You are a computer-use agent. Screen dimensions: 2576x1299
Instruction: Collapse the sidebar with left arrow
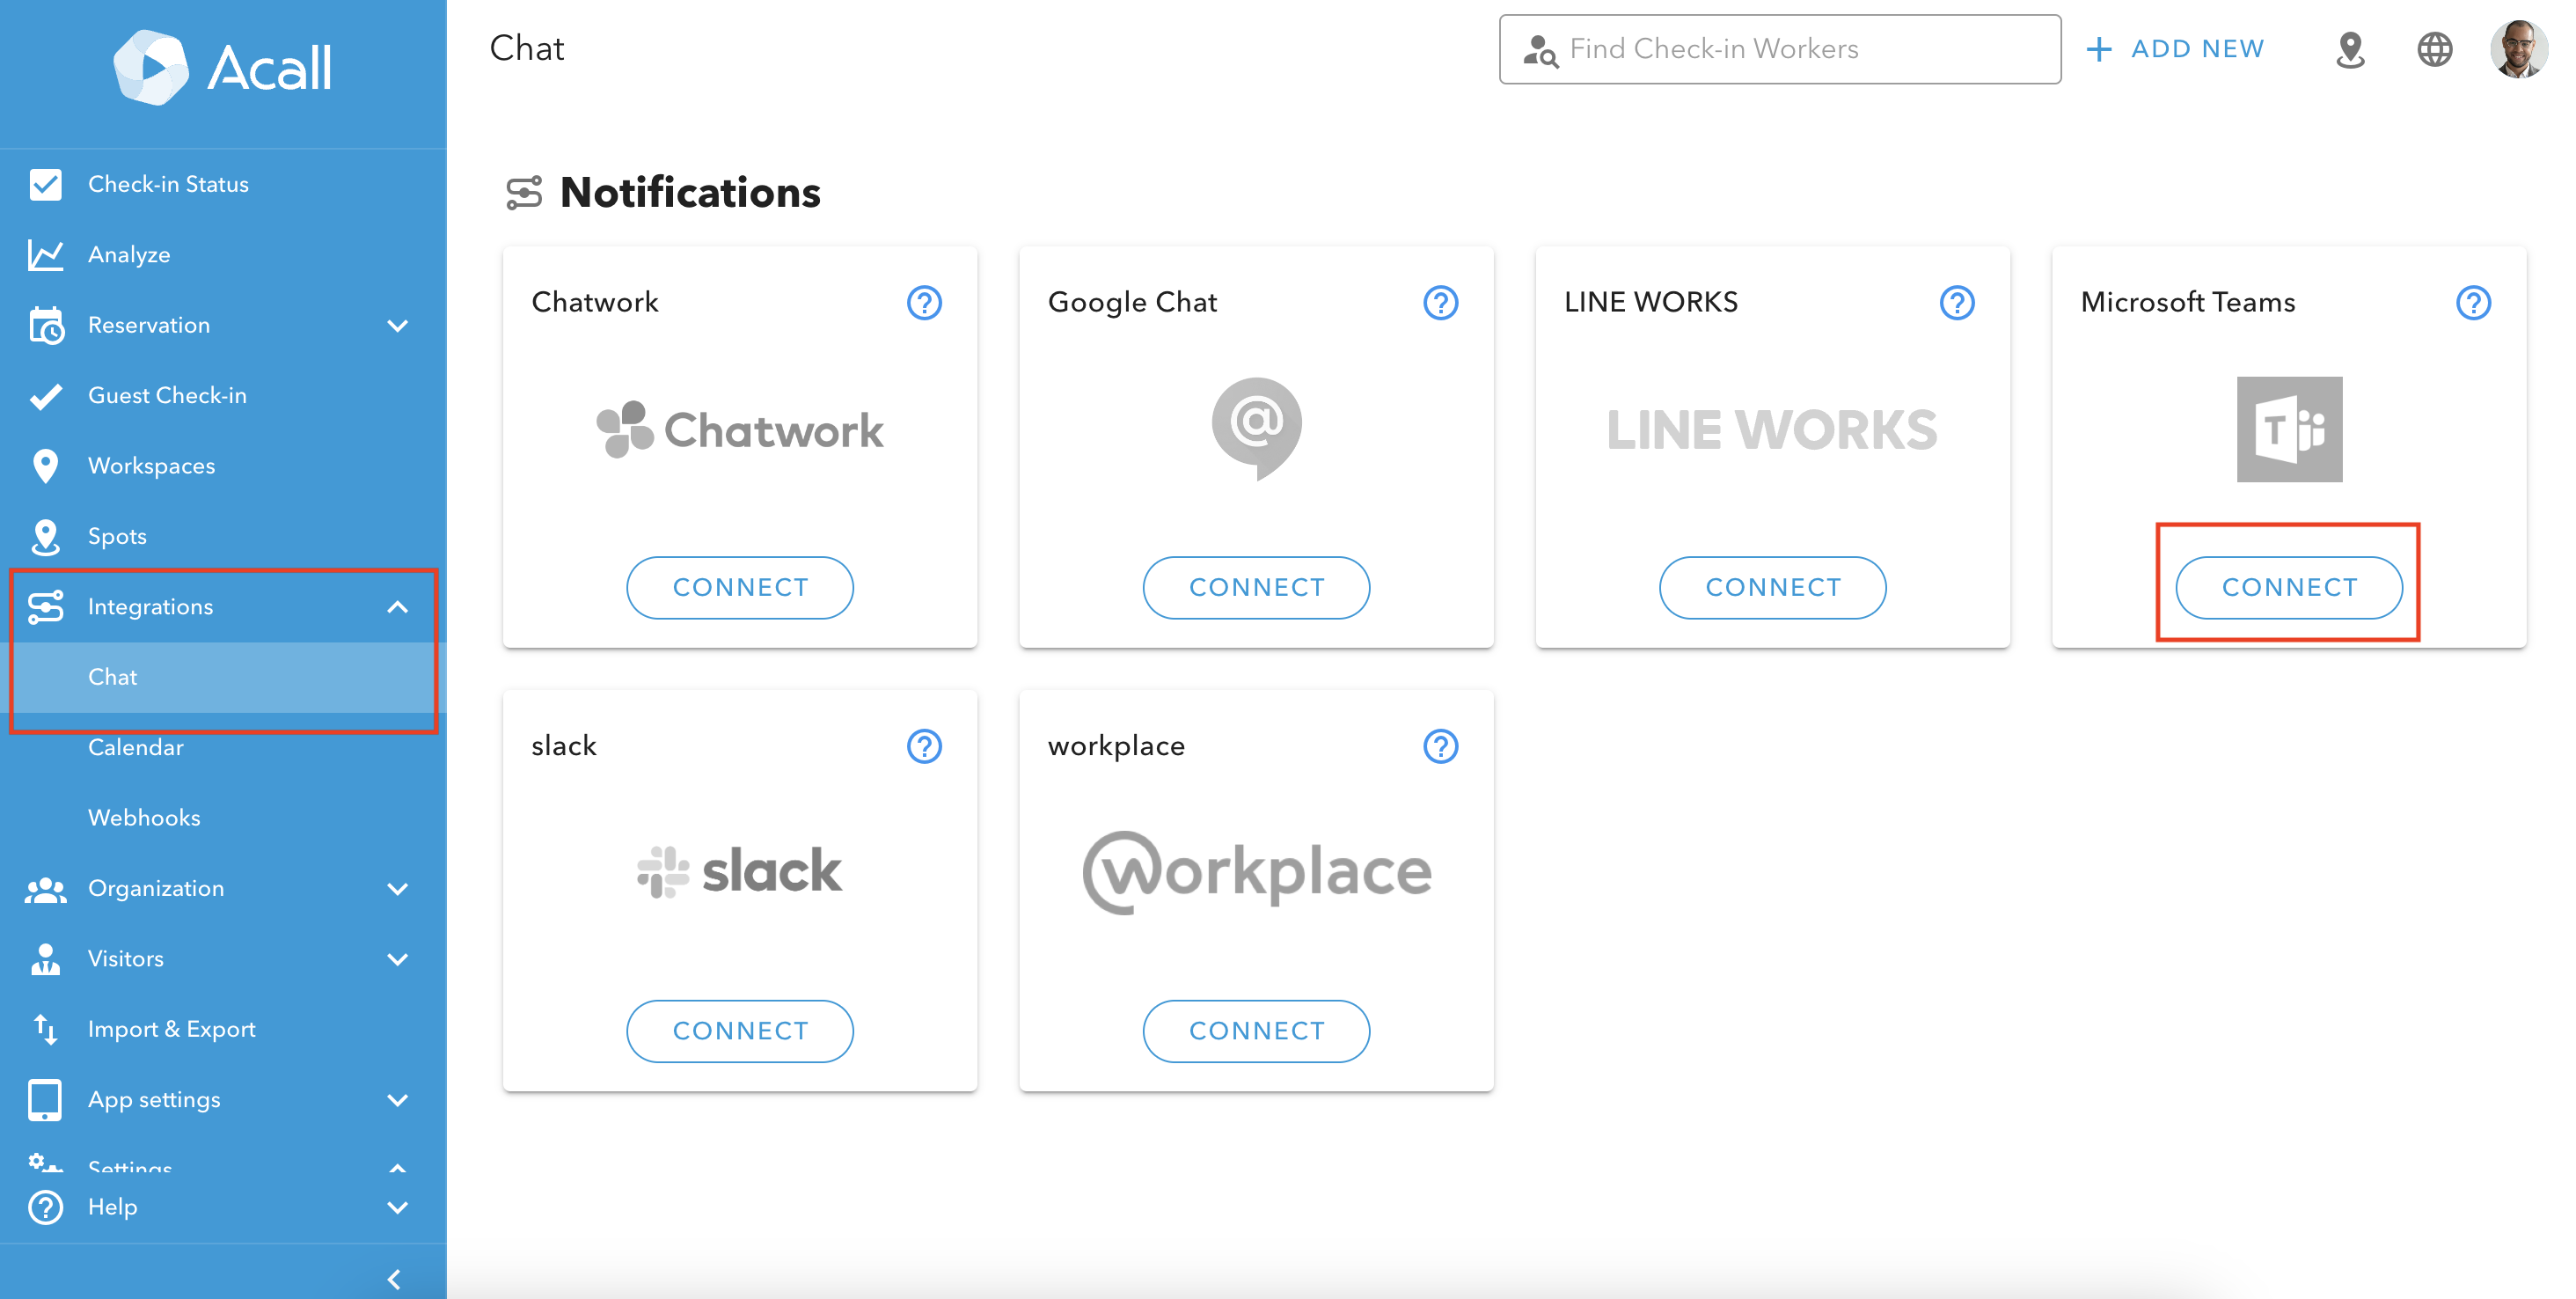pyautogui.click(x=394, y=1279)
